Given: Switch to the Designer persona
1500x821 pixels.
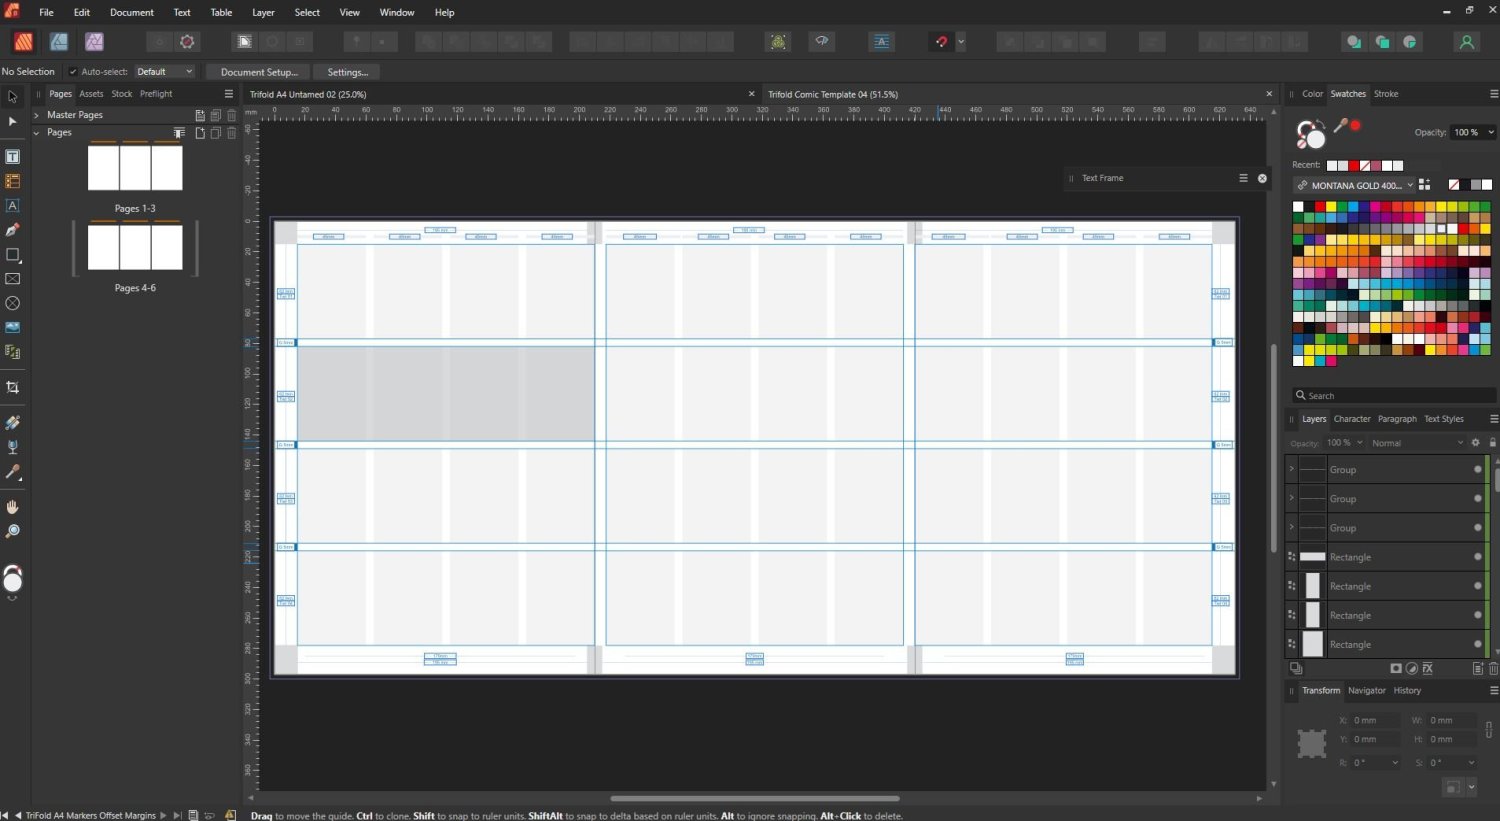Looking at the screenshot, I should [x=58, y=42].
